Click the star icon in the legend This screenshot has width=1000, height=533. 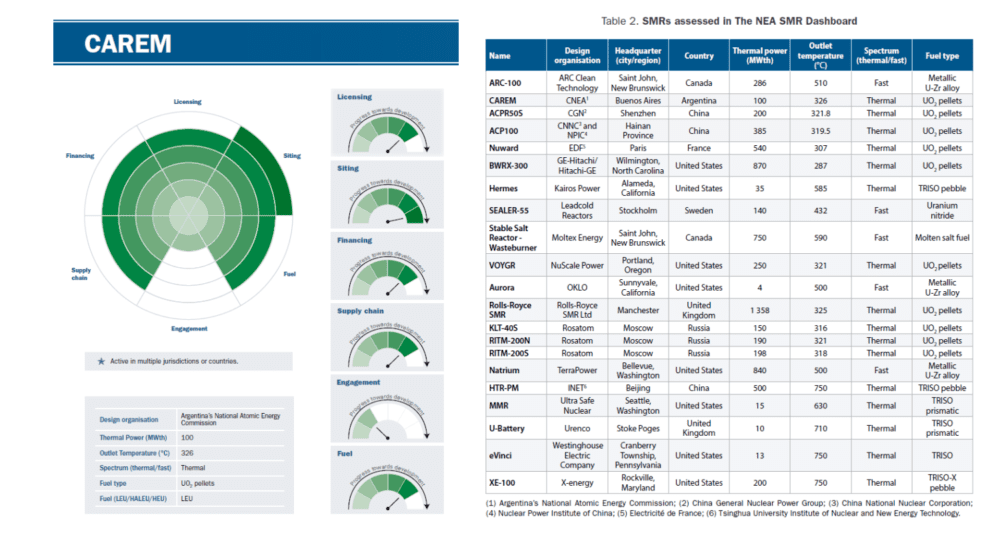(101, 361)
